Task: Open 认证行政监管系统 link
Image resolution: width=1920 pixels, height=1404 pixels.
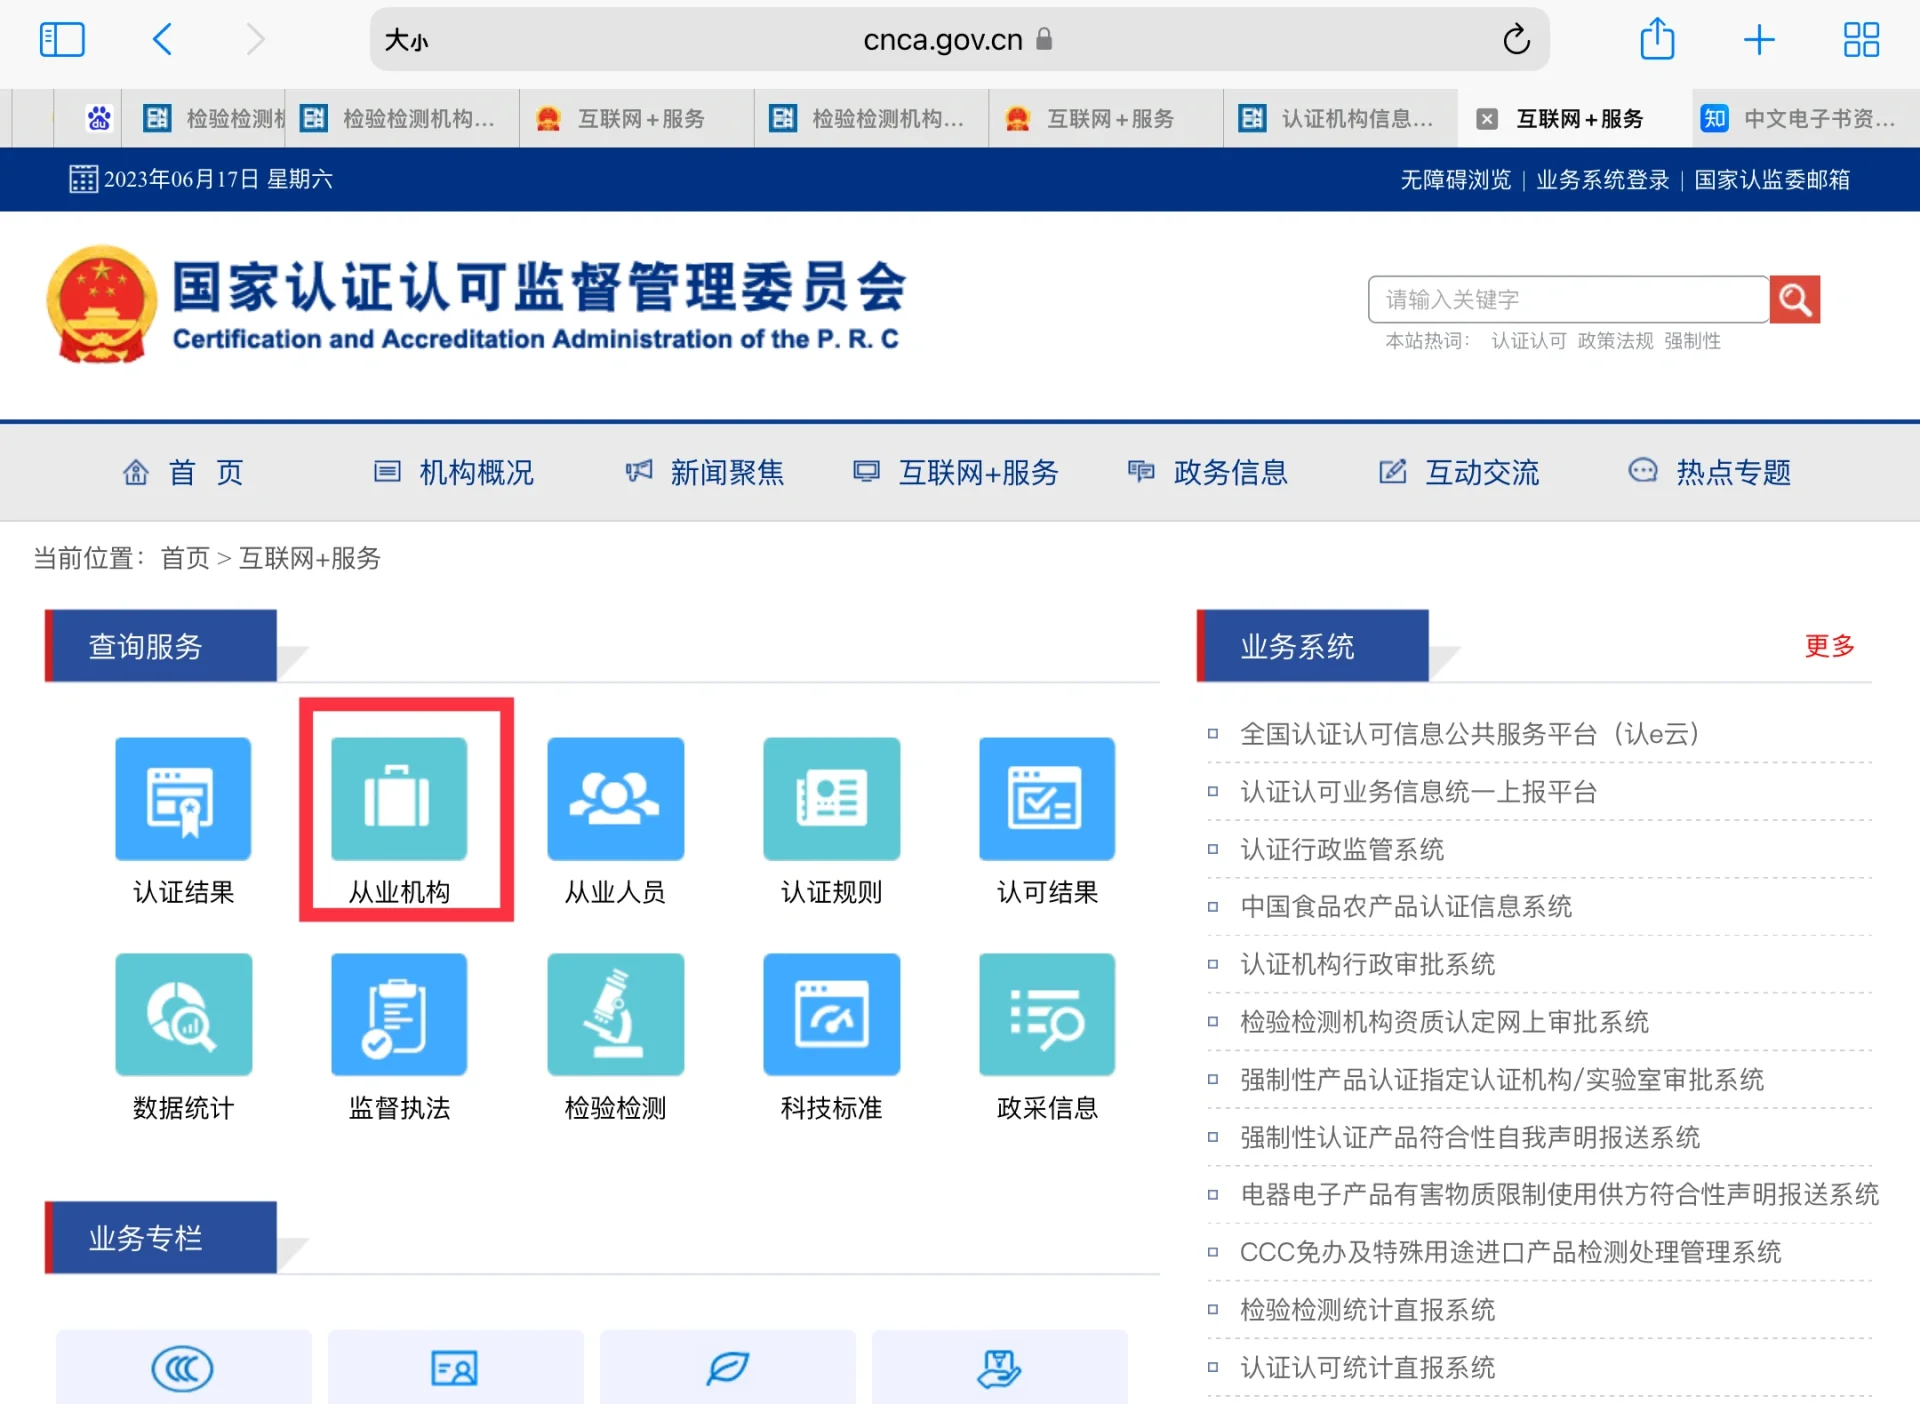Action: coord(1342,849)
